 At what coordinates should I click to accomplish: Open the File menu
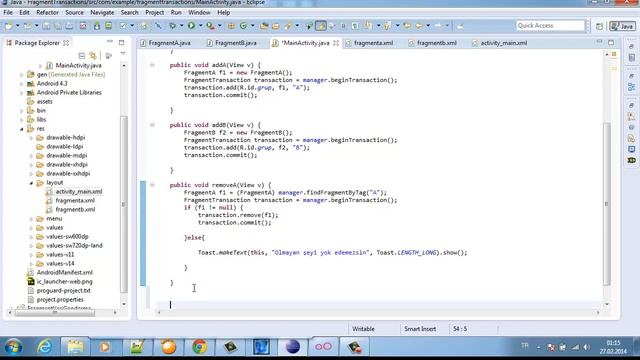[x=8, y=13]
